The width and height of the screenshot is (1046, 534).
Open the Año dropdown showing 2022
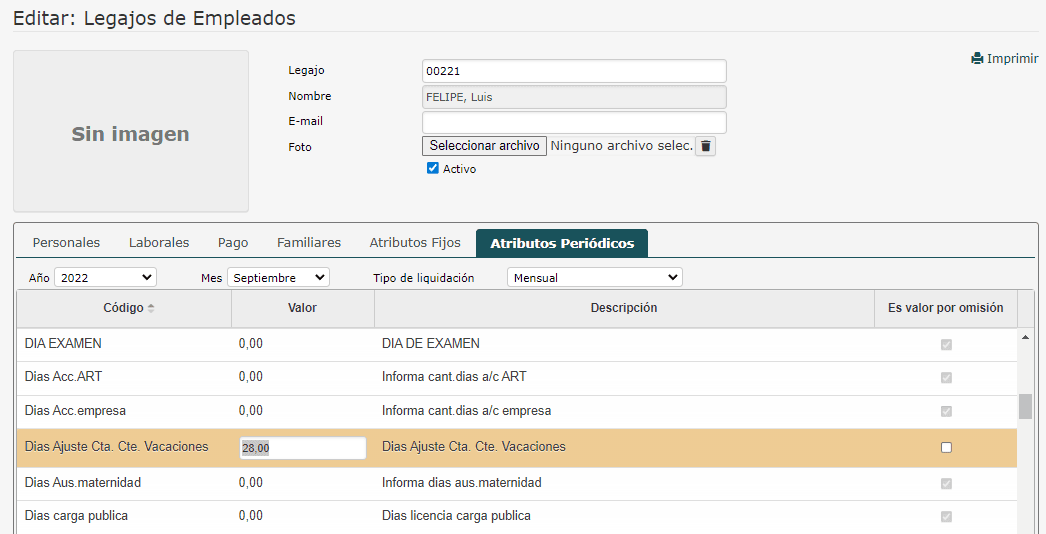pyautogui.click(x=105, y=278)
